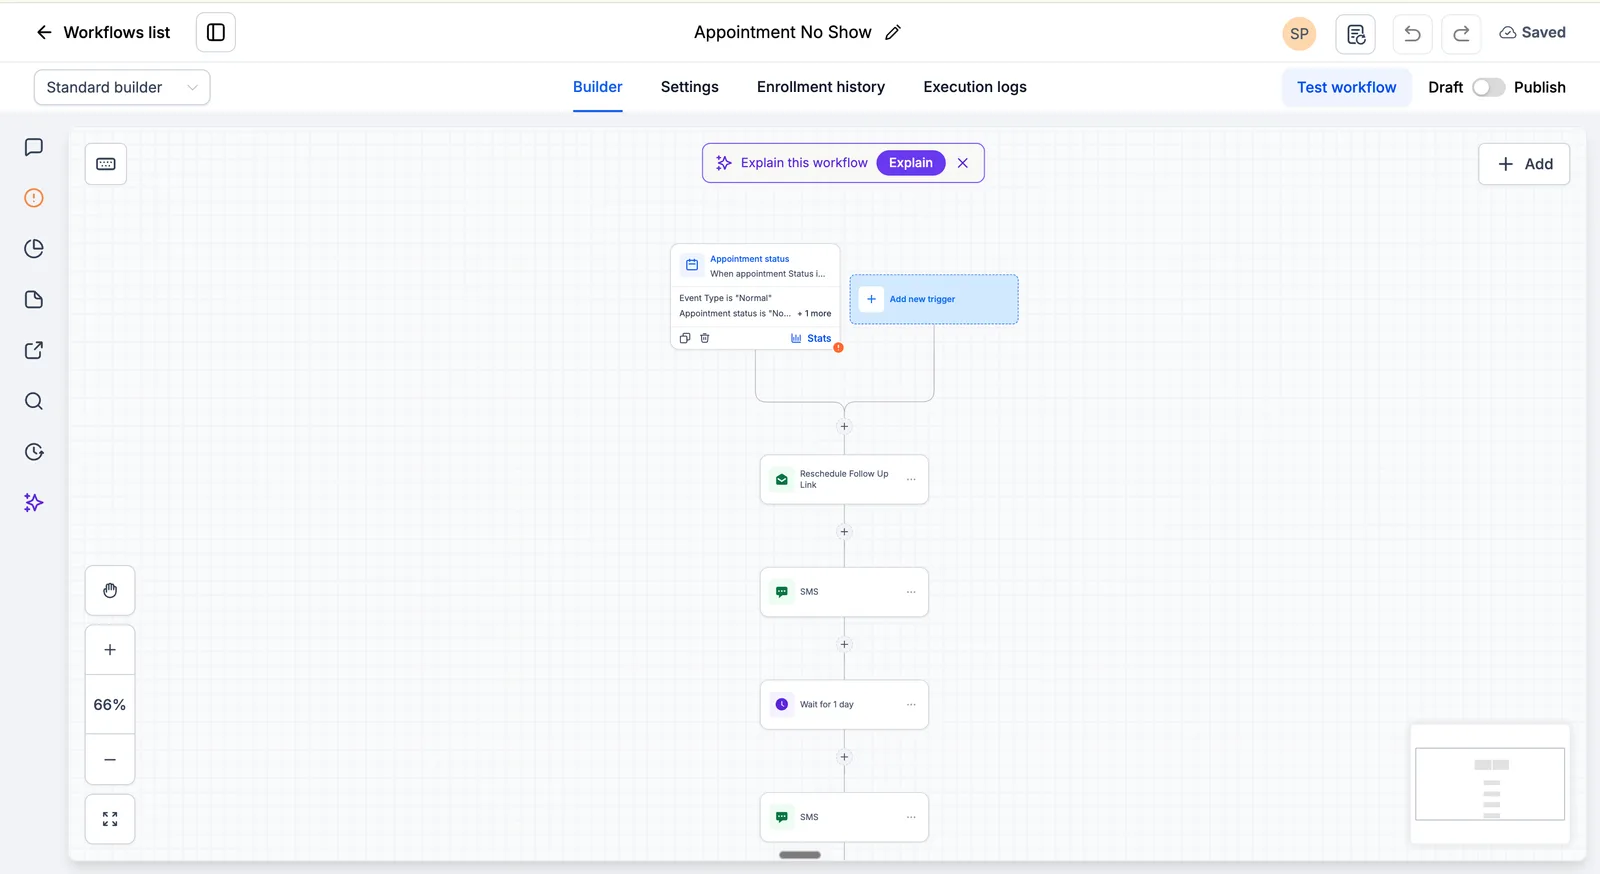Open search from left sidebar

coord(34,401)
